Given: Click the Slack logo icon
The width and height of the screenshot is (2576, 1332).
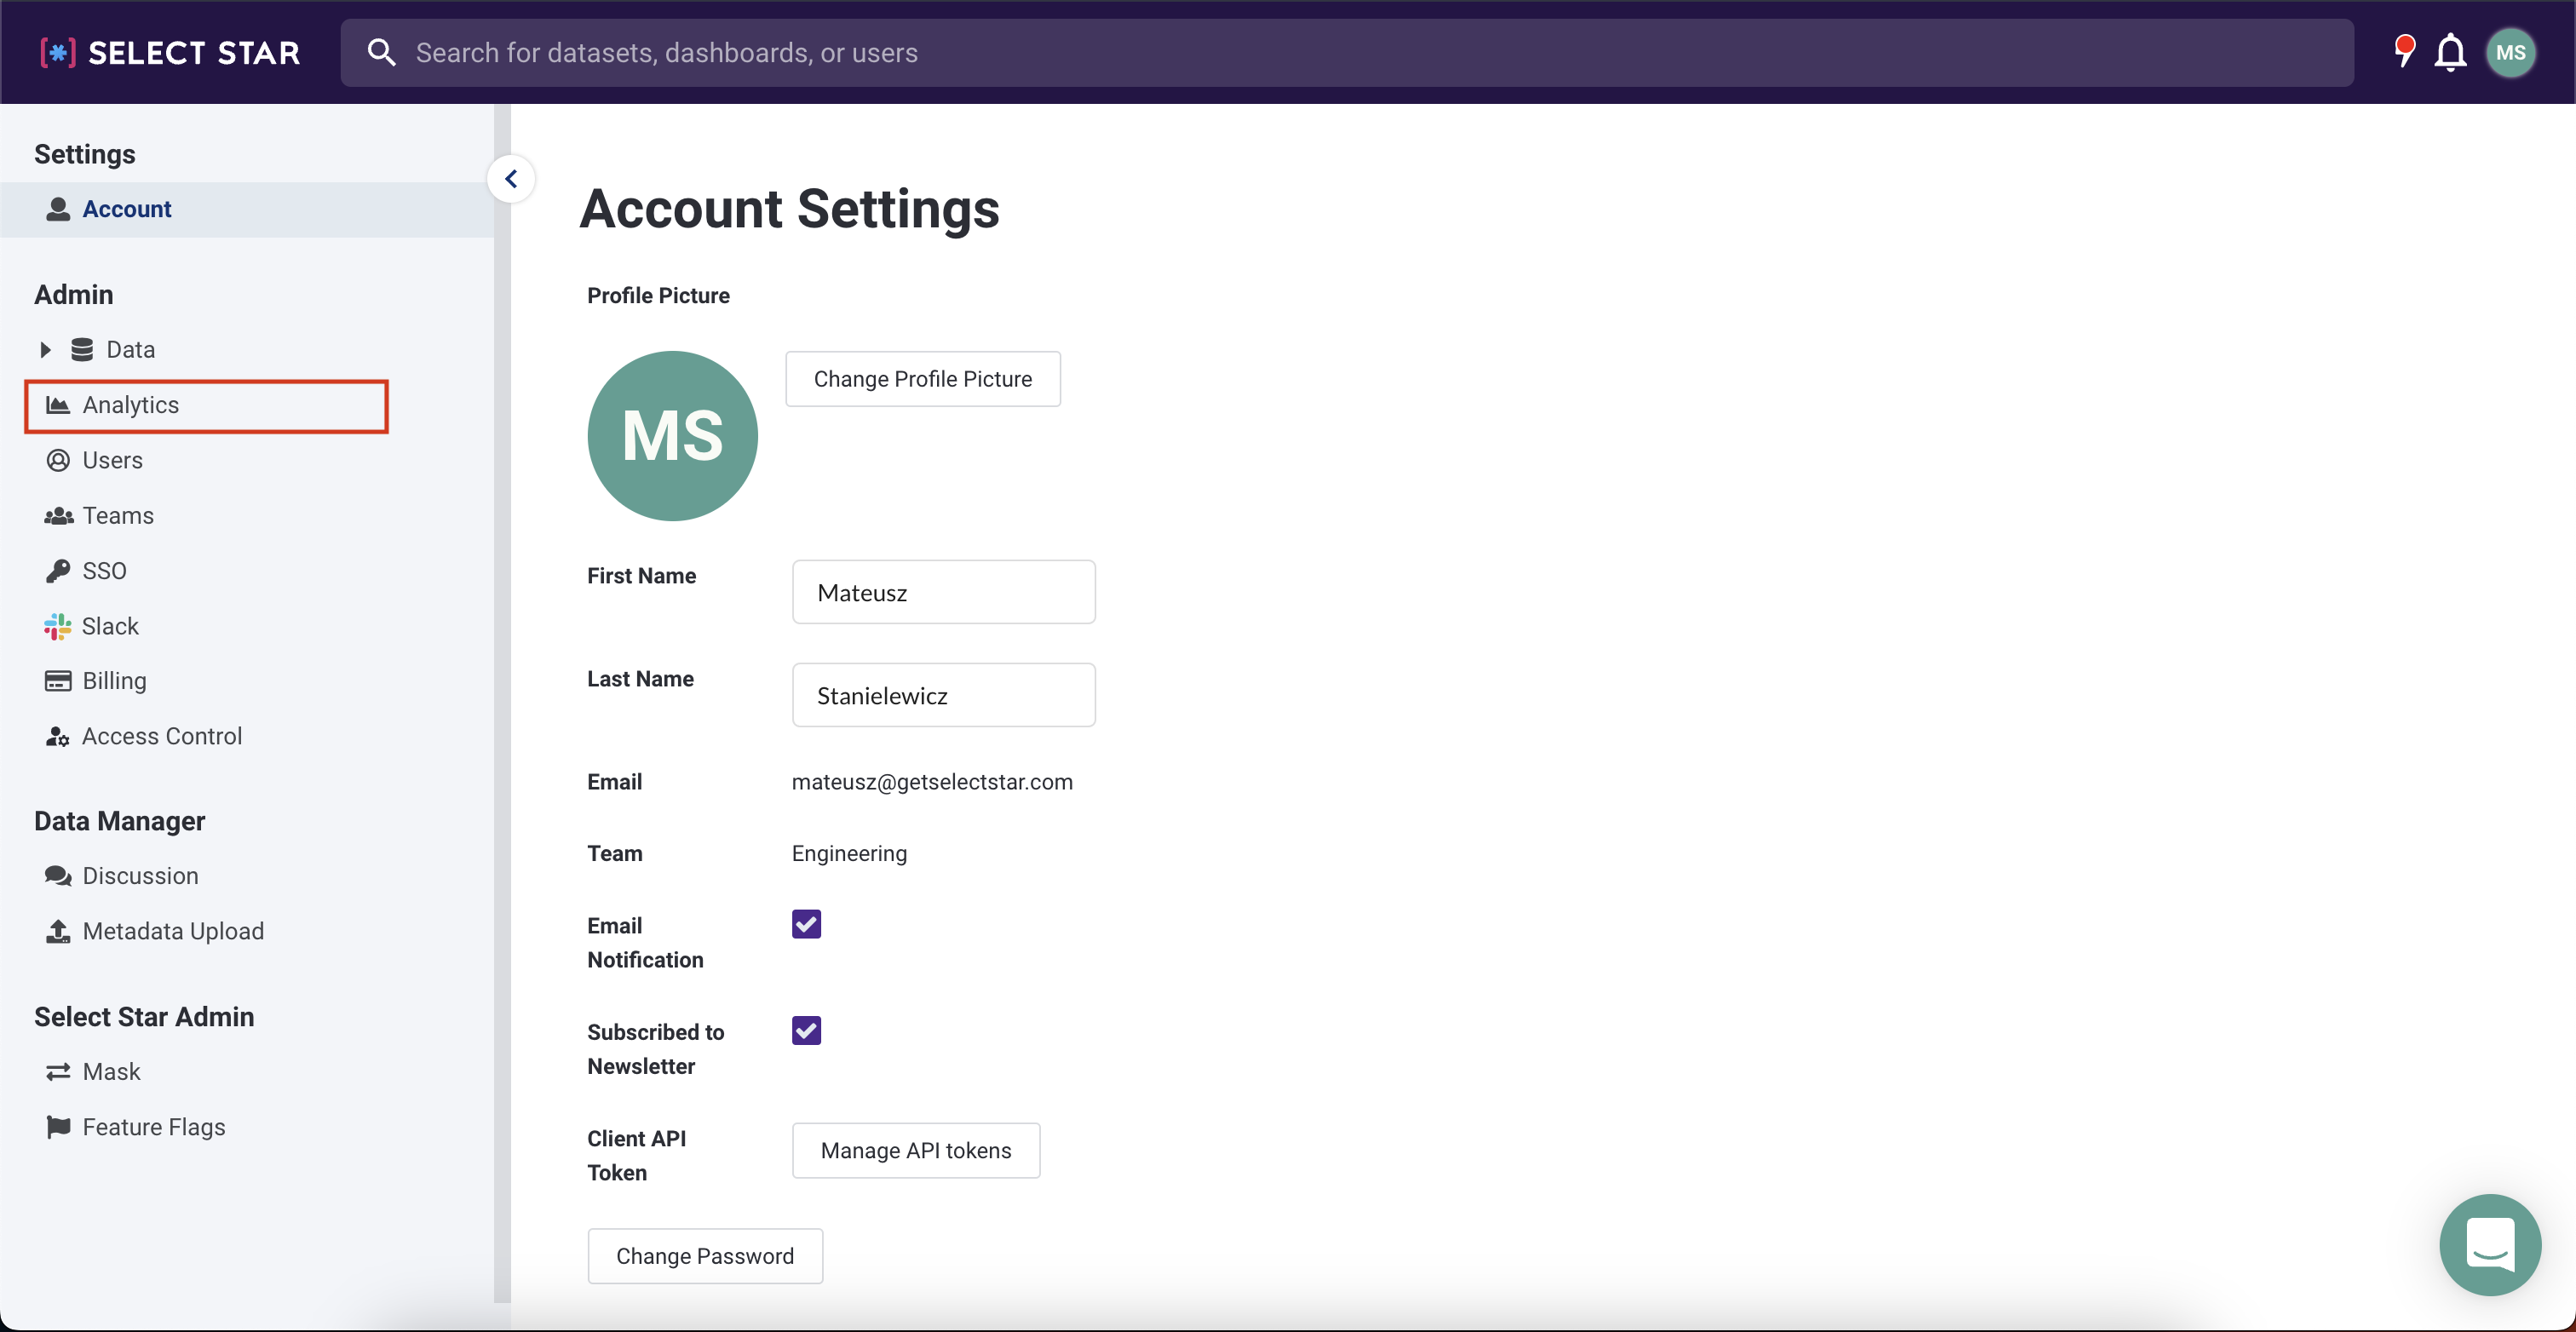Looking at the screenshot, I should click(57, 626).
